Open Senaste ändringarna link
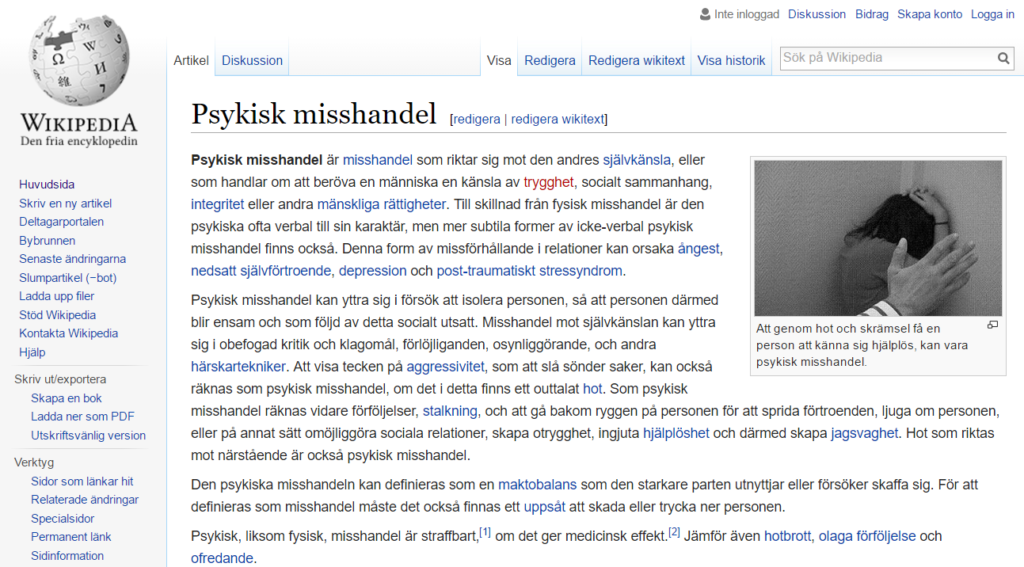 [x=72, y=259]
